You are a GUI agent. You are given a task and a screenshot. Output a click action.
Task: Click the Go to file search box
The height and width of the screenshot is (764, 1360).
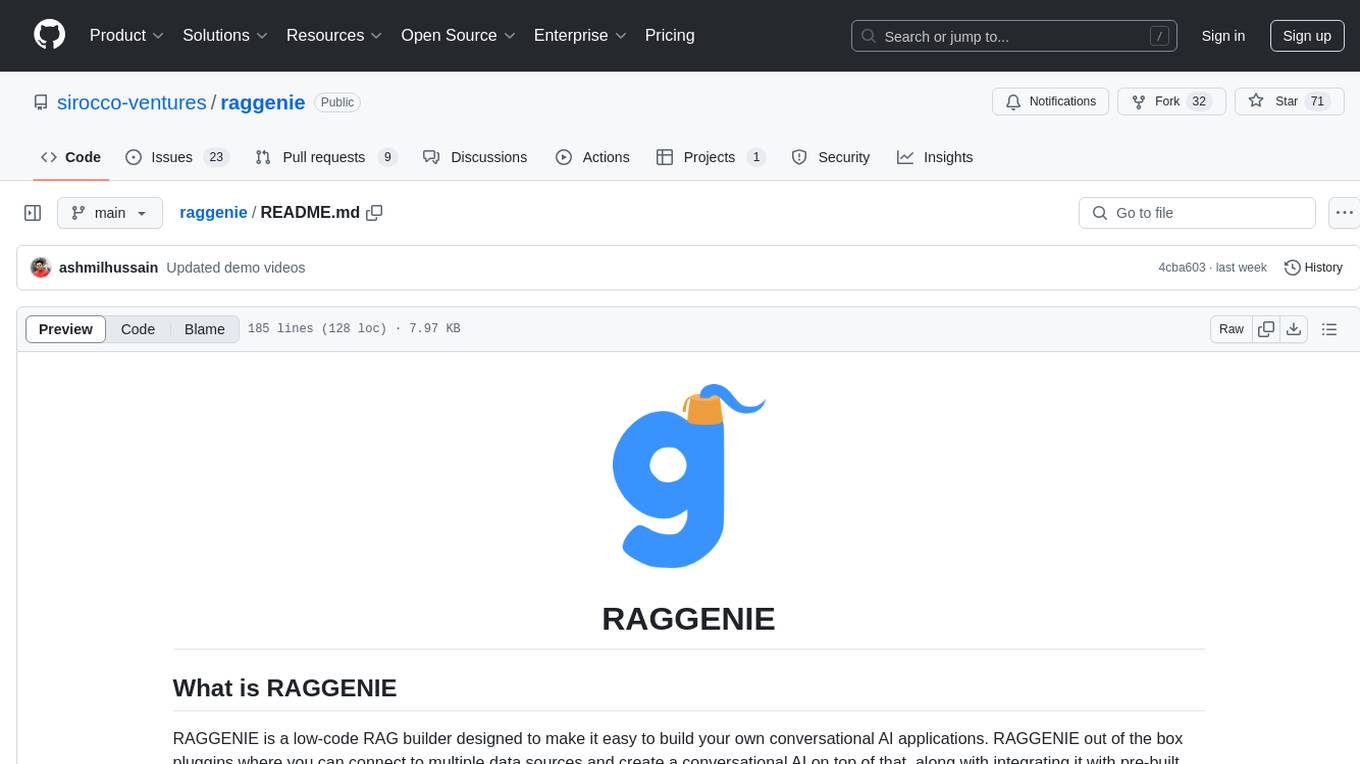[x=1197, y=213]
